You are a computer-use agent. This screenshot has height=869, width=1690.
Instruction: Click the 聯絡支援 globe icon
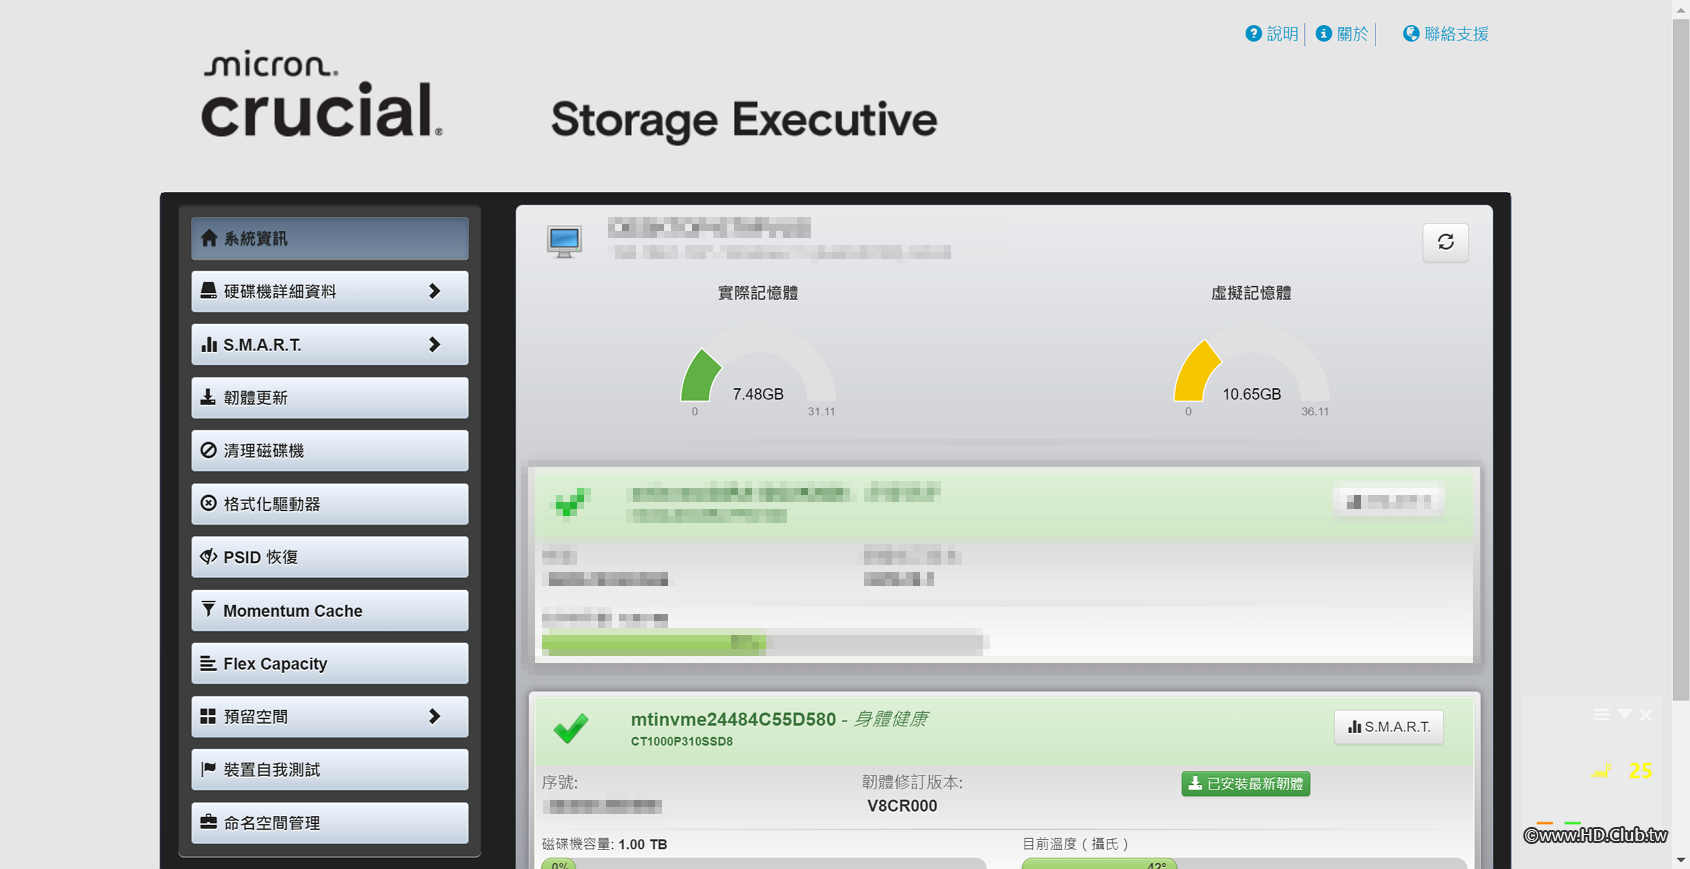tap(1410, 34)
